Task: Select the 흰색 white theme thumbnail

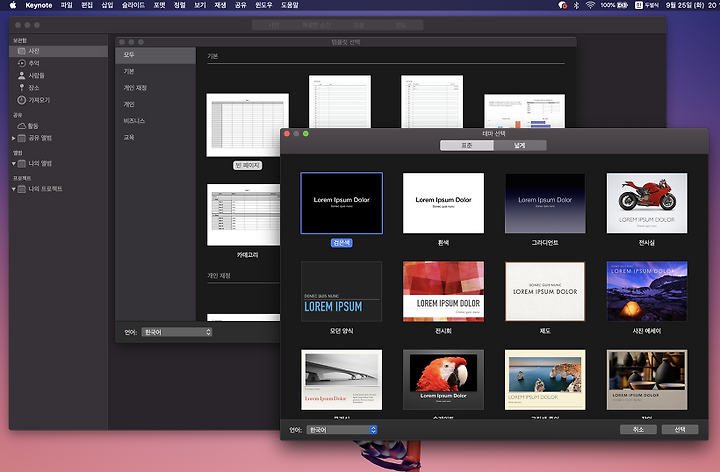Action: coord(443,203)
